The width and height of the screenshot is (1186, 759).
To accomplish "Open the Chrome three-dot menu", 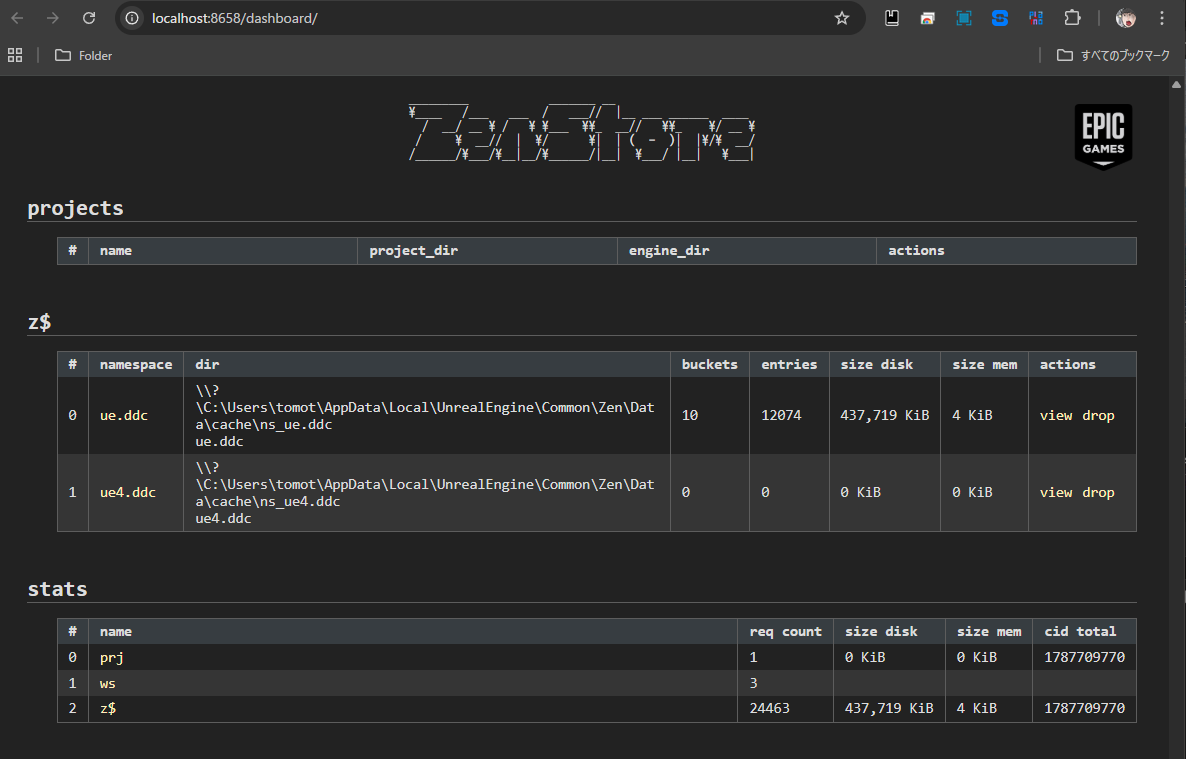I will (1162, 18).
